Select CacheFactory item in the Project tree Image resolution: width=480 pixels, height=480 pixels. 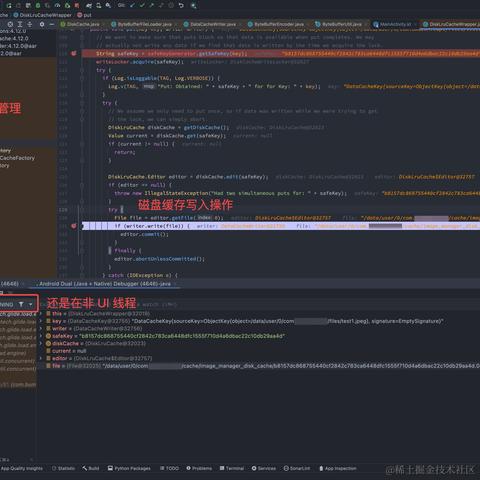17,158
